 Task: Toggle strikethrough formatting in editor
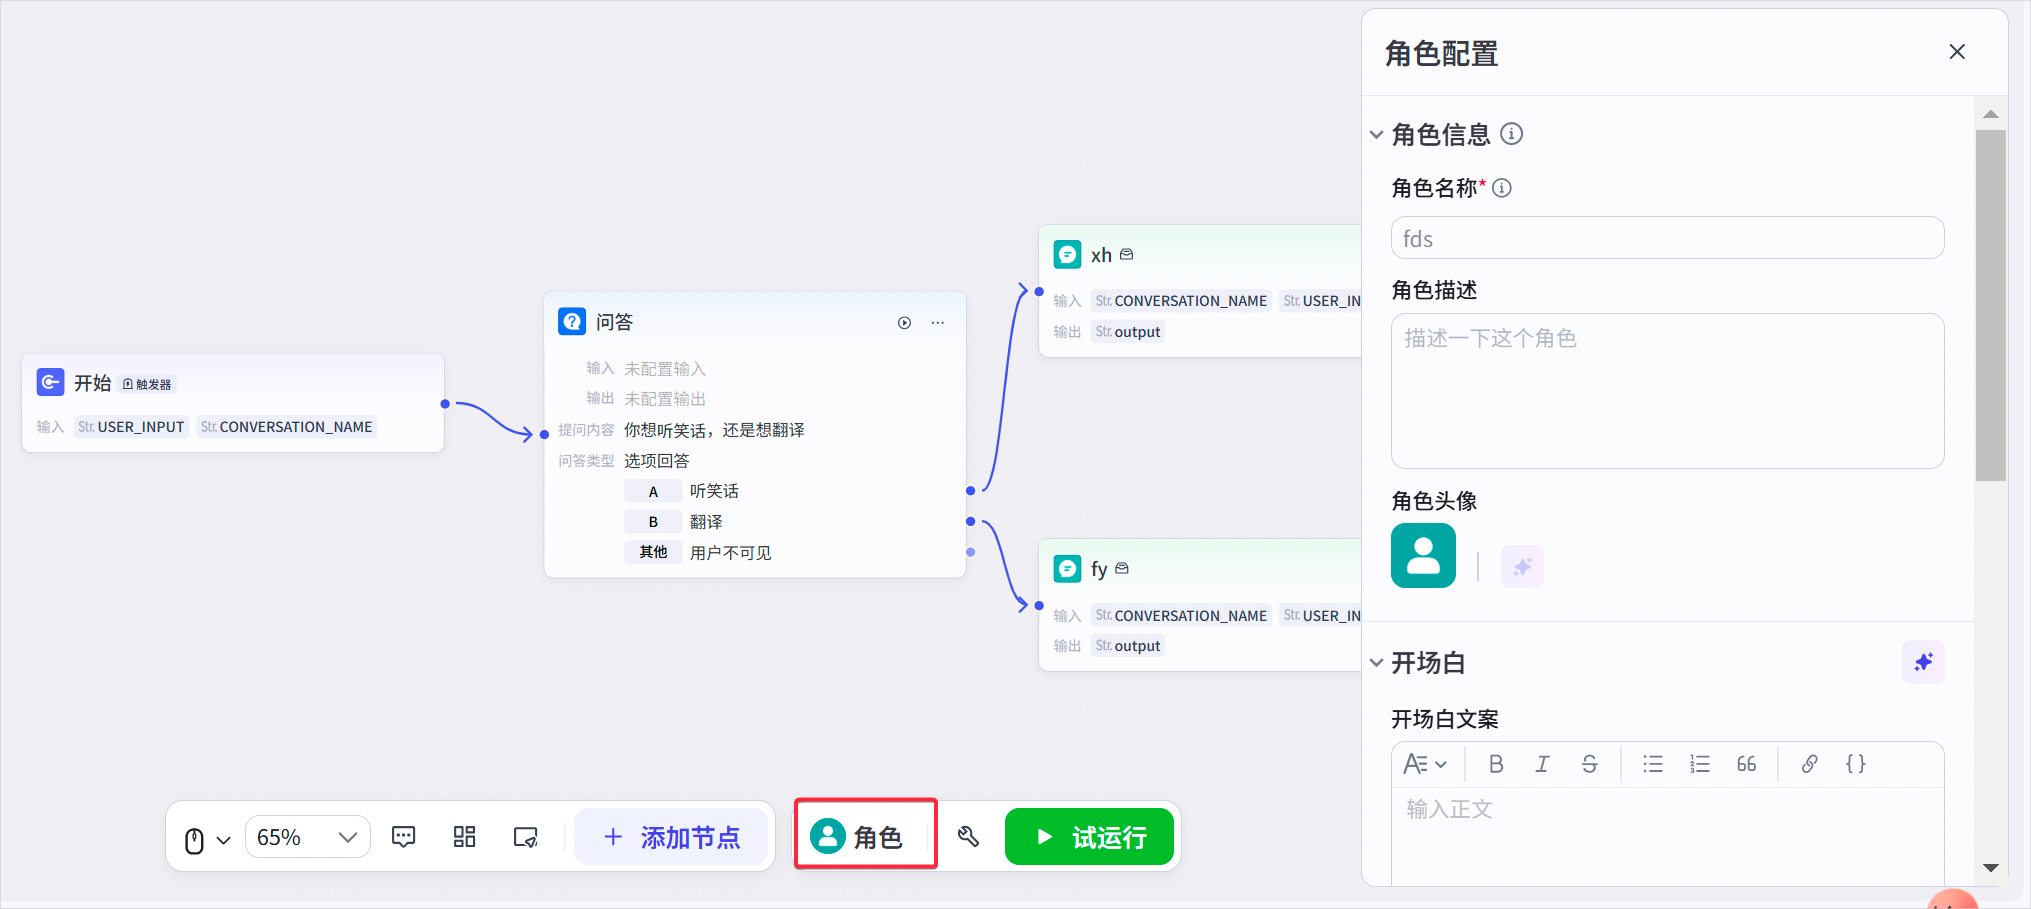pos(1589,764)
